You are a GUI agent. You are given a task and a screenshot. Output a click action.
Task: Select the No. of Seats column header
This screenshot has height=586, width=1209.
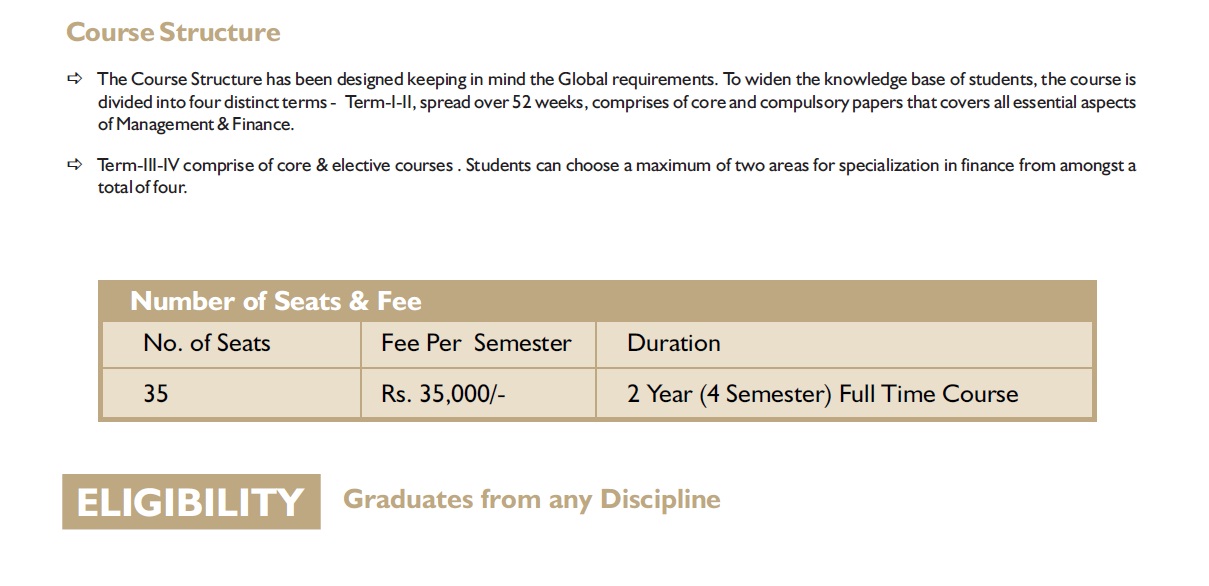coord(207,344)
